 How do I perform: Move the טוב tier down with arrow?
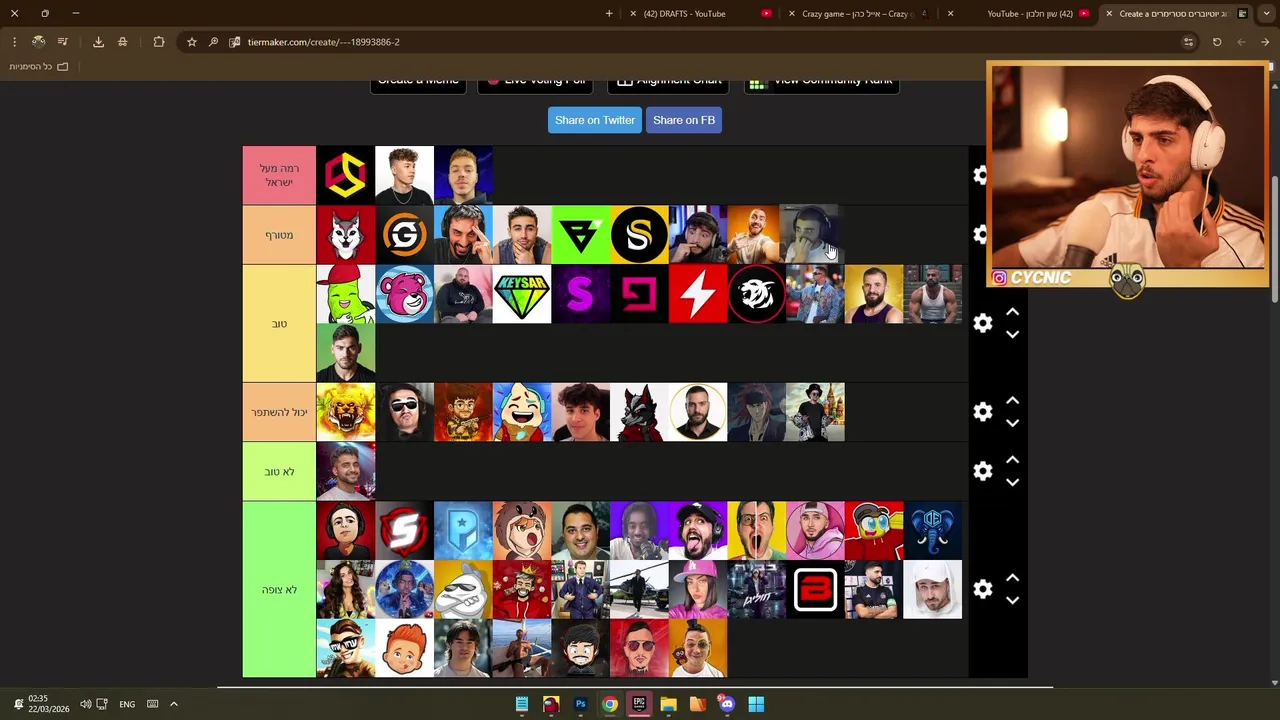click(1012, 335)
